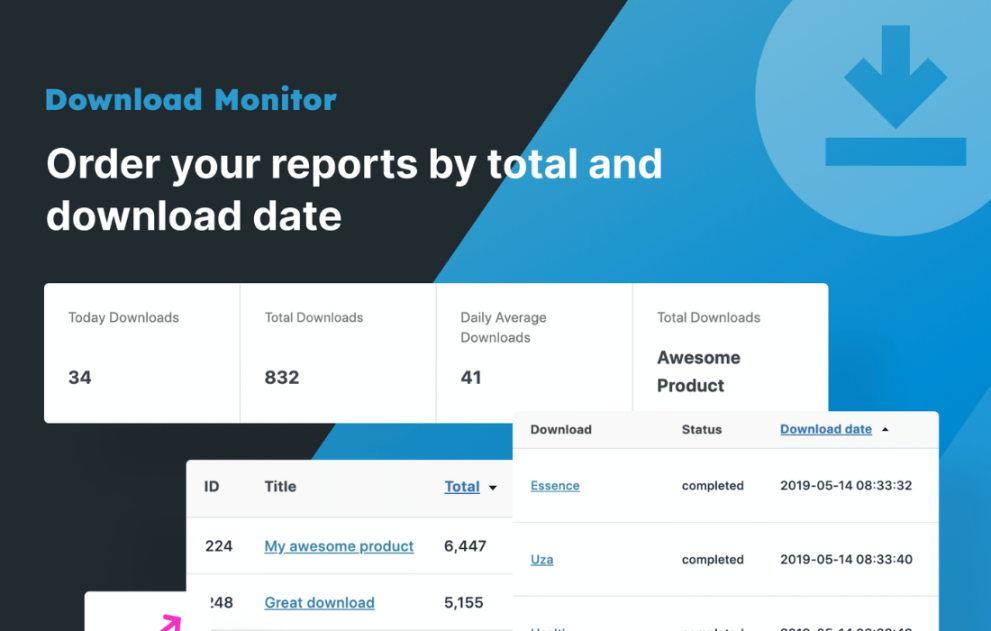
Task: Select the Today Downloads card showing 34
Action: click(x=142, y=352)
